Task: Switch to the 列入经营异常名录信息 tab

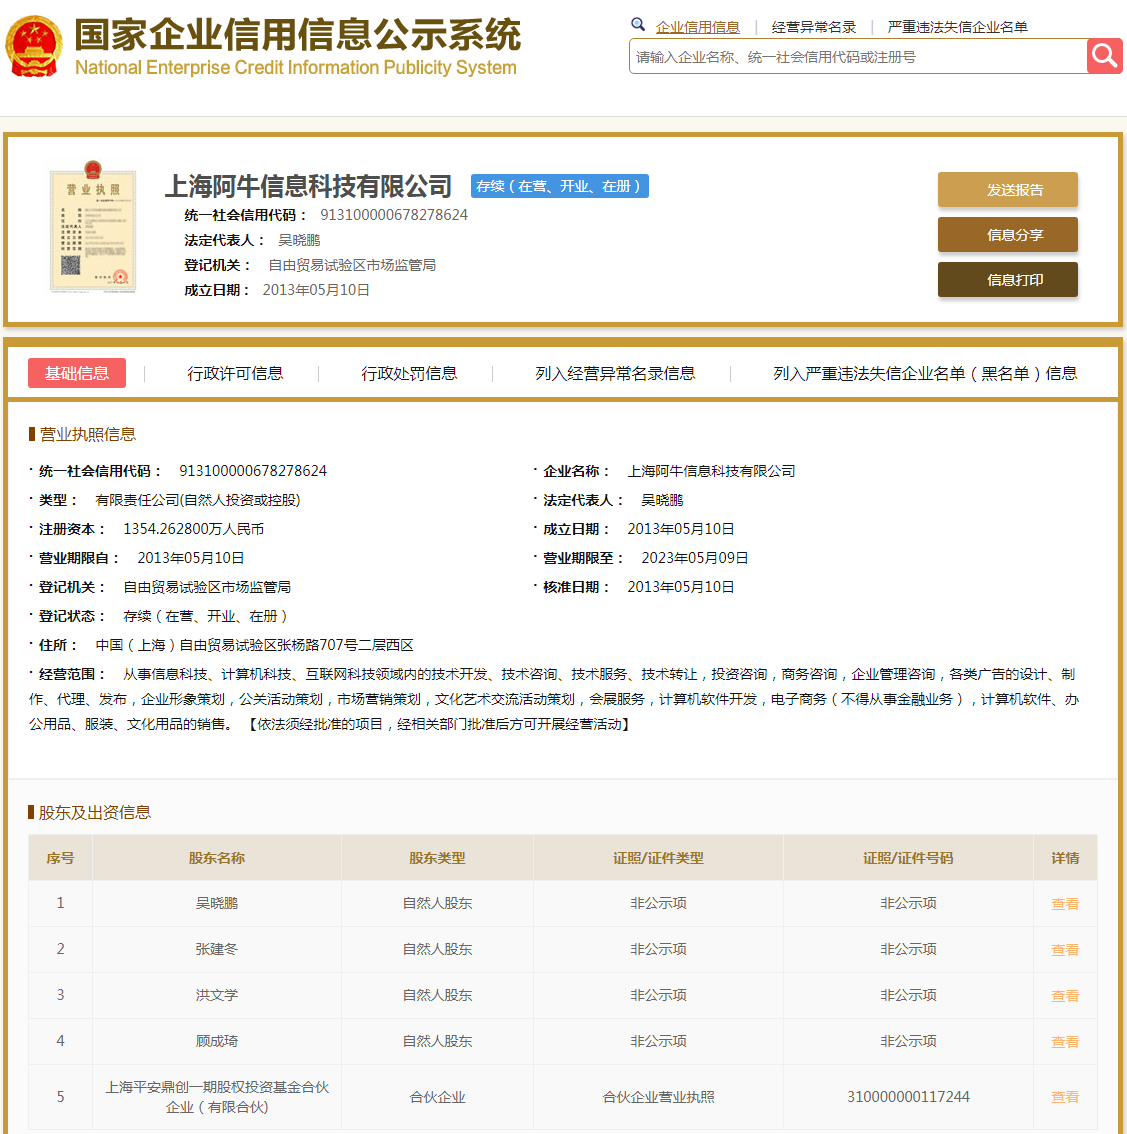Action: click(615, 373)
